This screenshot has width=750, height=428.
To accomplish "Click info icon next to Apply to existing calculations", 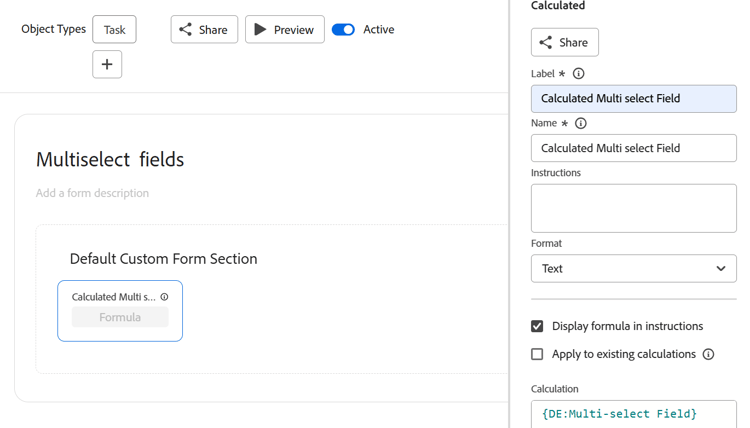I will (x=708, y=354).
